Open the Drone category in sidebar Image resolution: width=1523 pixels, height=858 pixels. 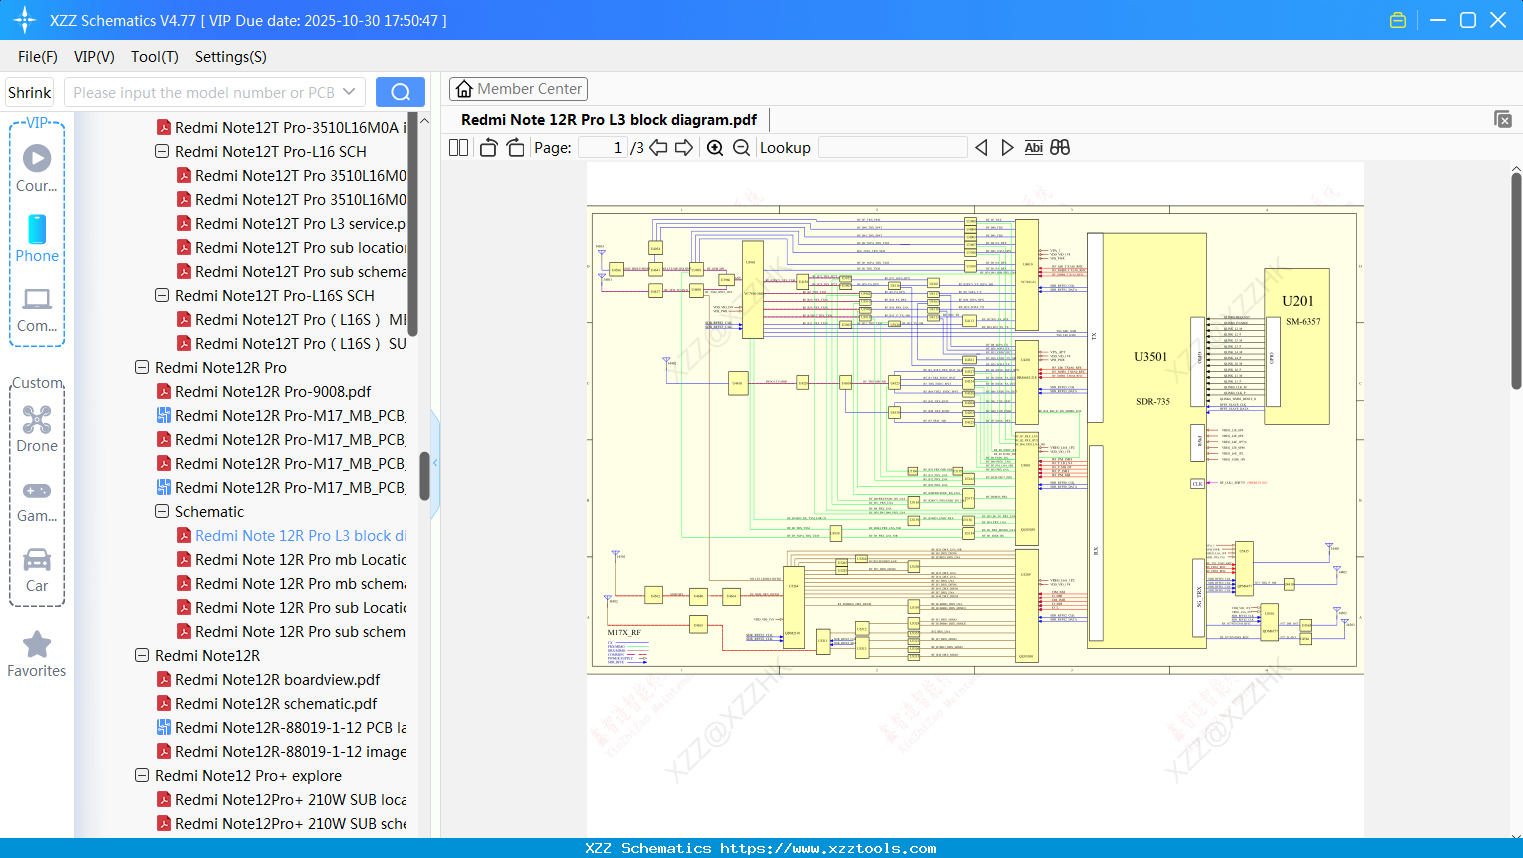pyautogui.click(x=37, y=429)
